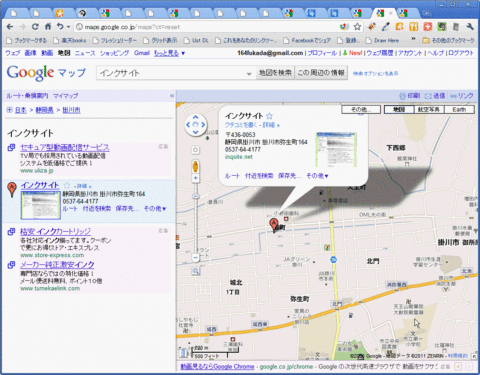Open the セキュア型動画配信サービス ad link
This screenshot has height=375, width=480.
[65, 147]
